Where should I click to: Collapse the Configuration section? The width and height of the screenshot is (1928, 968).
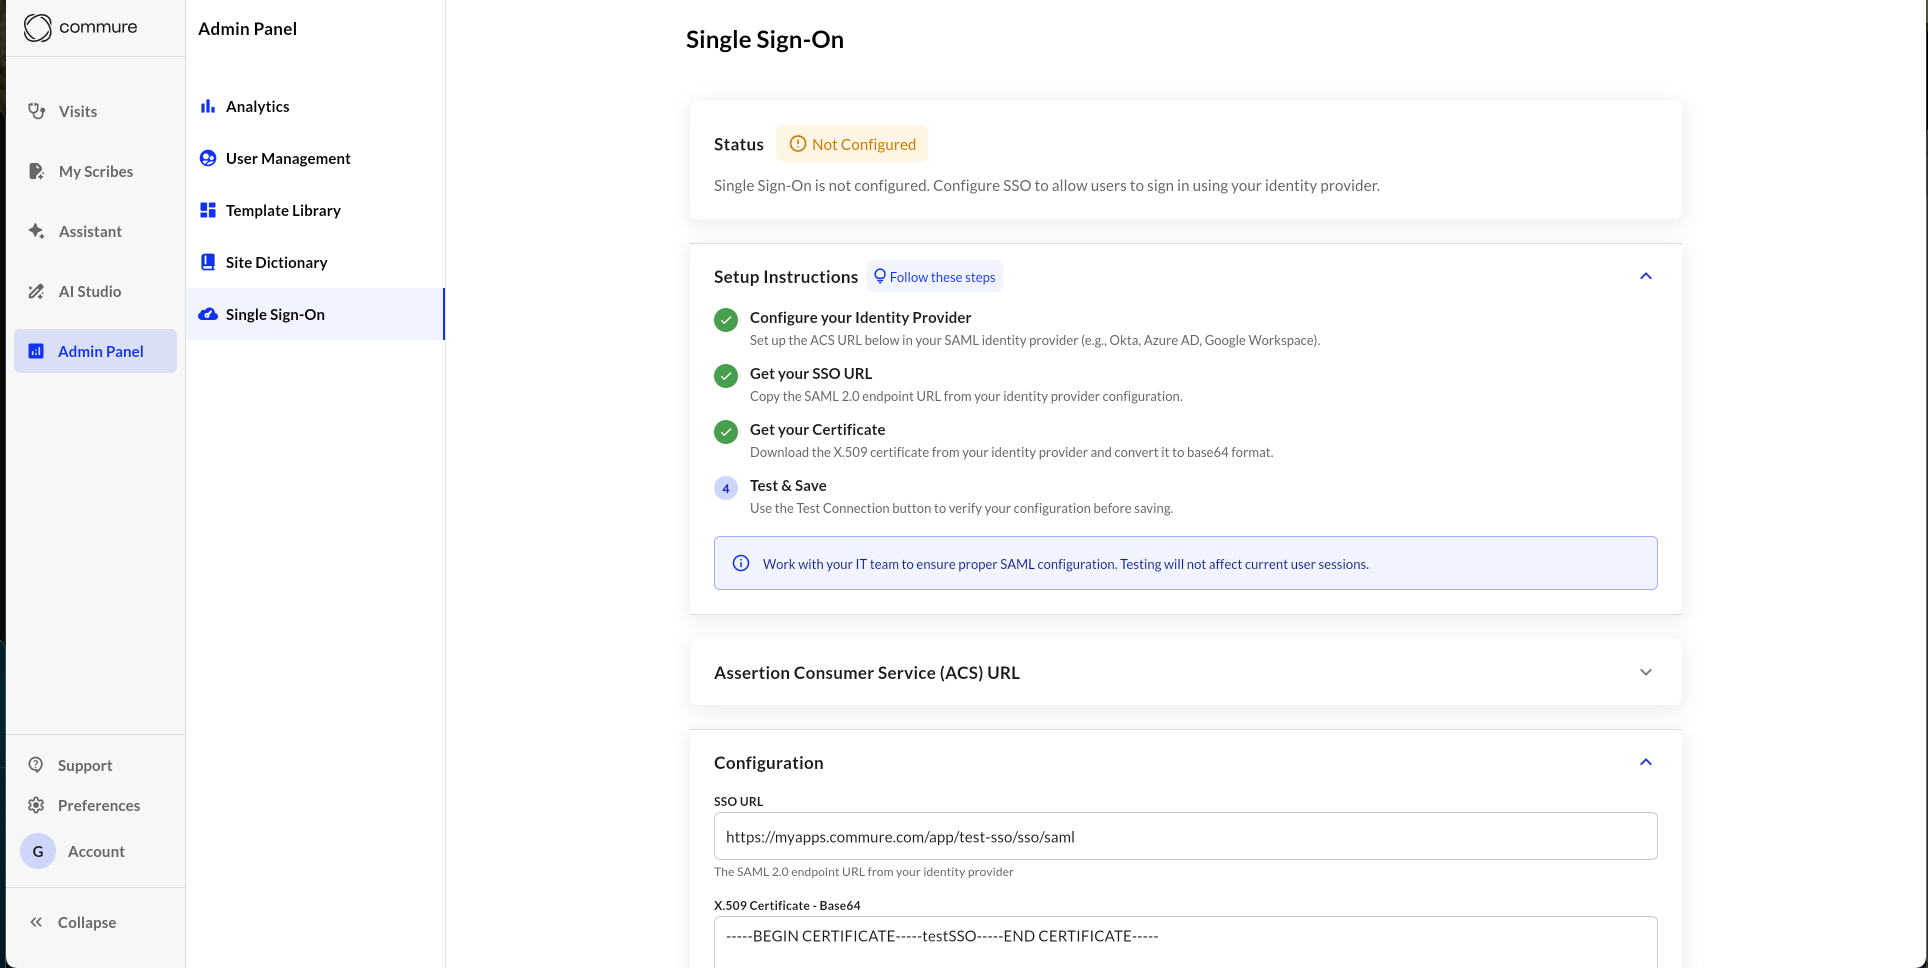[1646, 762]
